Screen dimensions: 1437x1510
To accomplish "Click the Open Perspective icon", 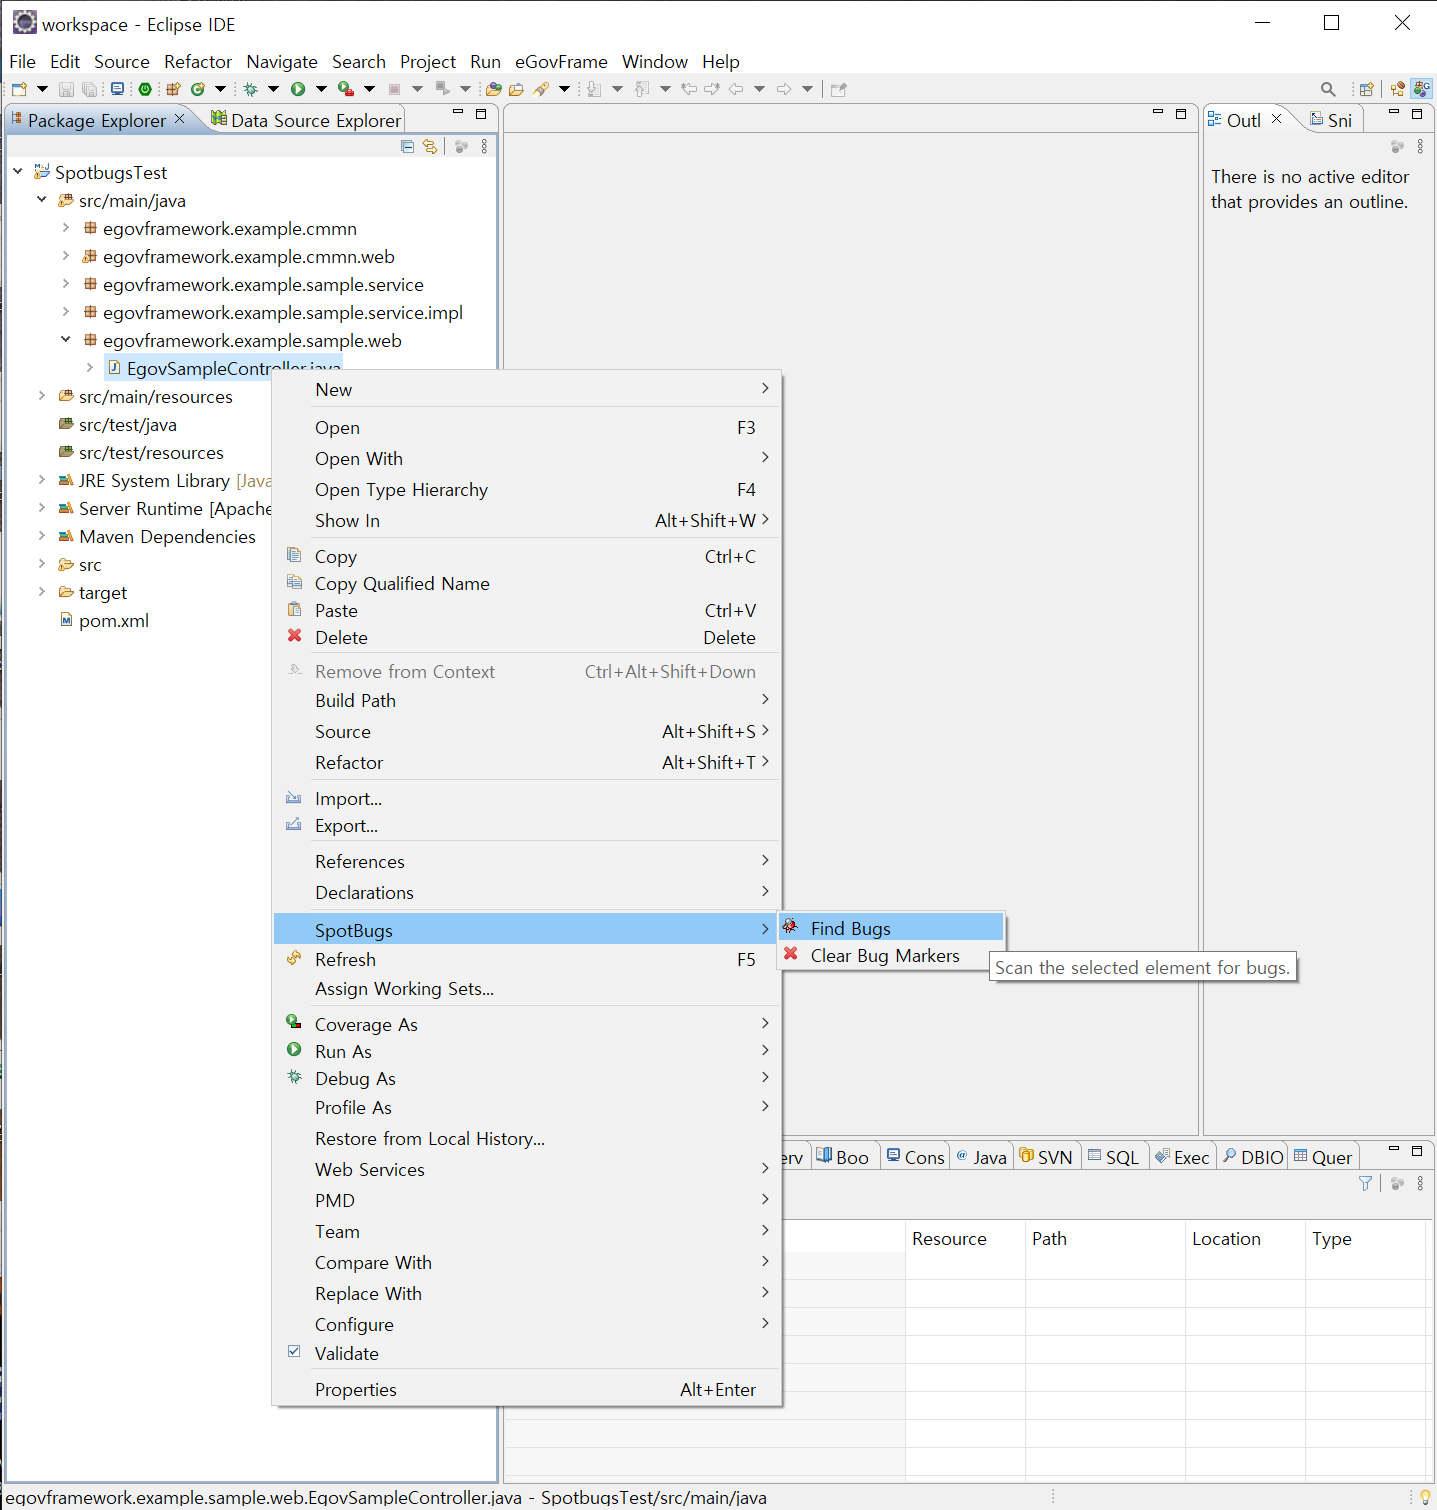I will [x=1366, y=89].
